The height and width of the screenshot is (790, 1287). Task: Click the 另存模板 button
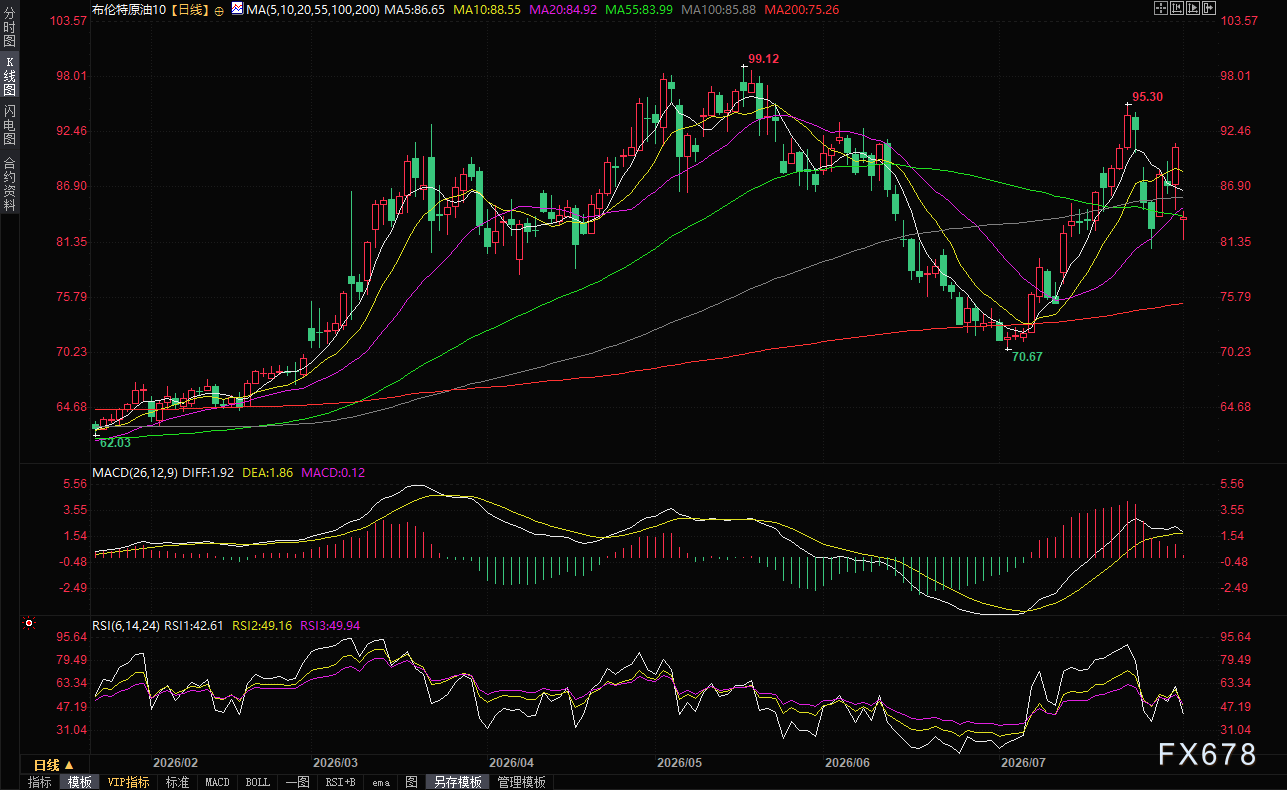point(458,782)
